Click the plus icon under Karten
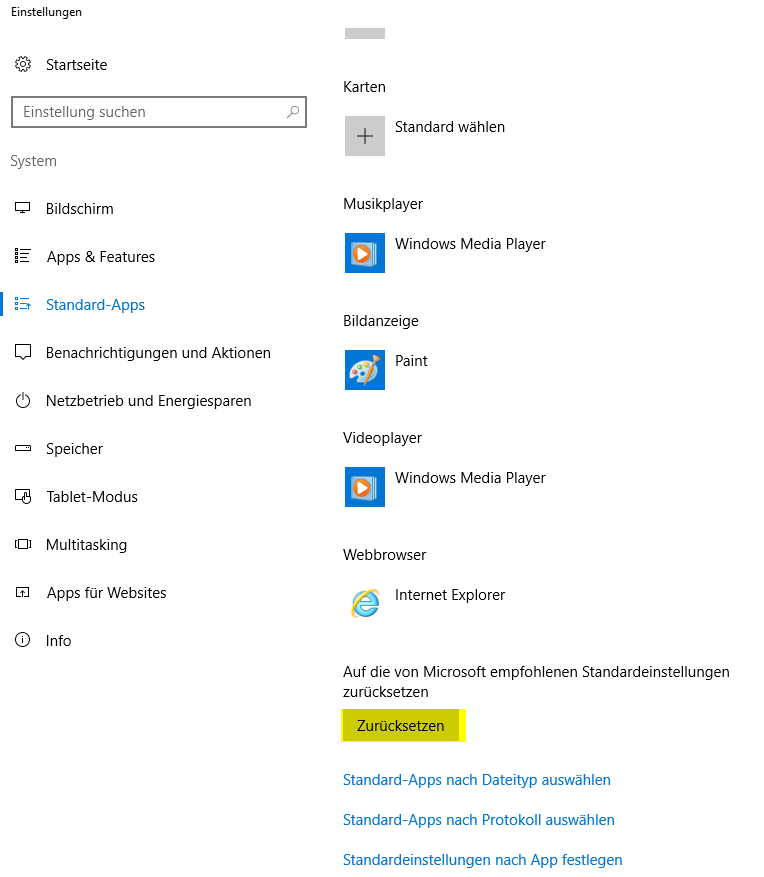 click(x=365, y=136)
